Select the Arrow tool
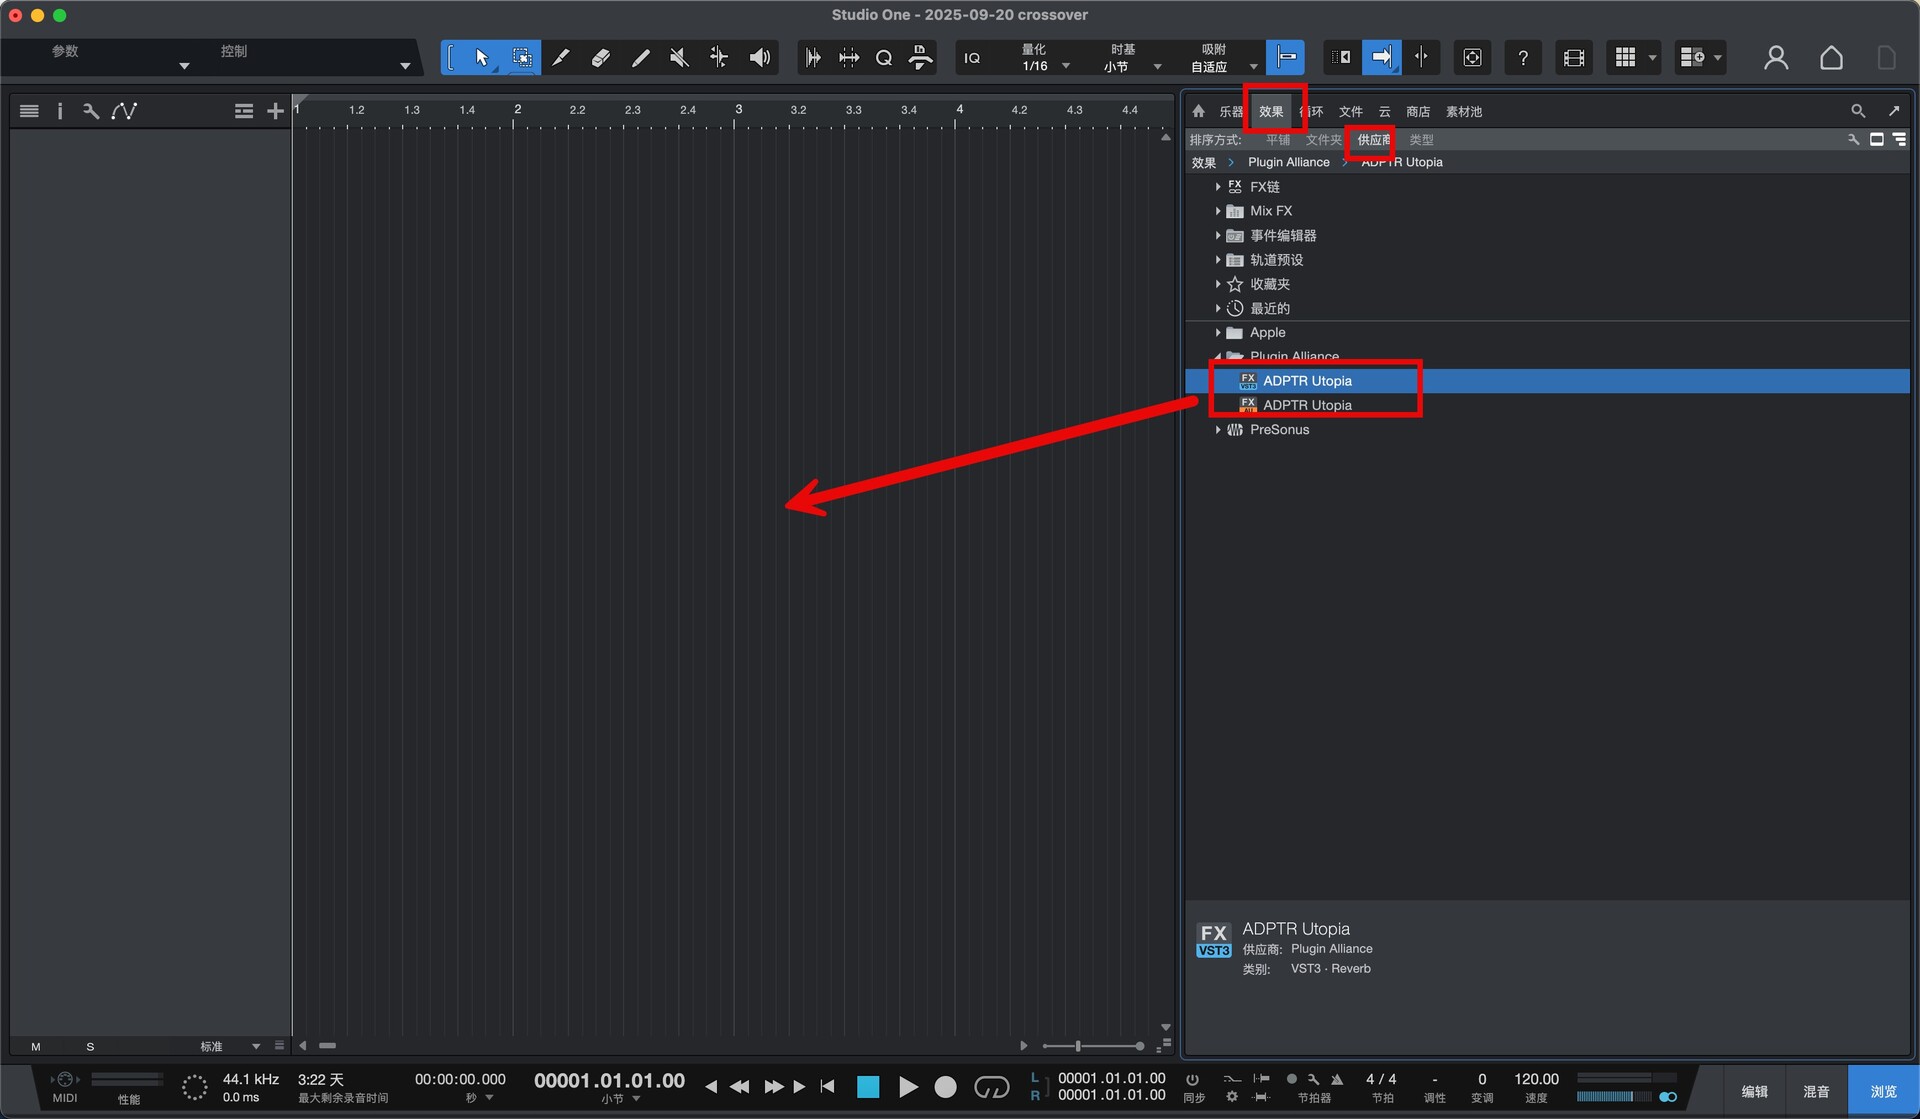This screenshot has width=1920, height=1119. (x=482, y=58)
